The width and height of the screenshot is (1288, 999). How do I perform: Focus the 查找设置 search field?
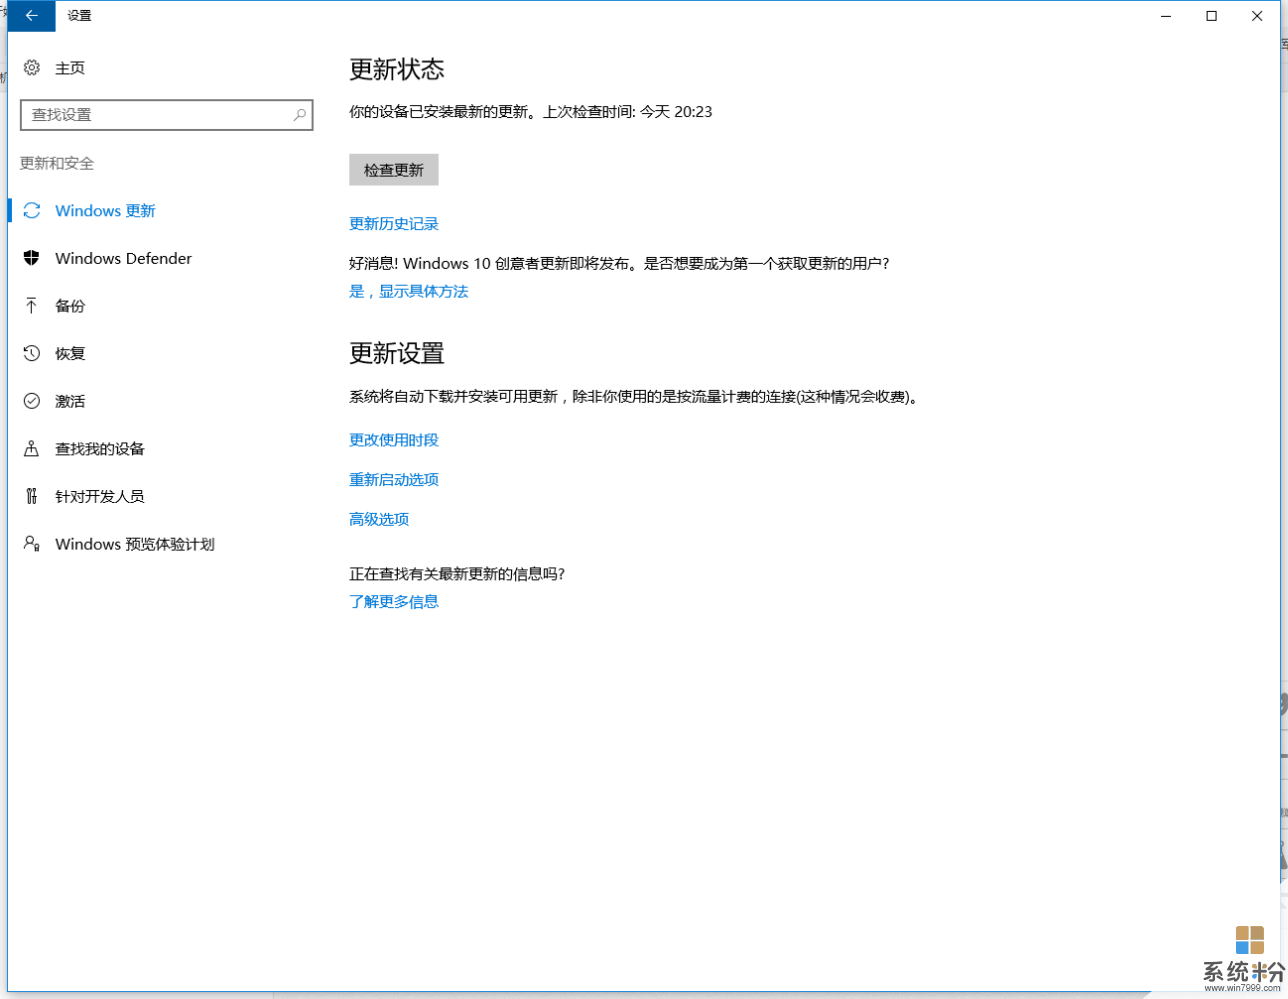click(167, 115)
